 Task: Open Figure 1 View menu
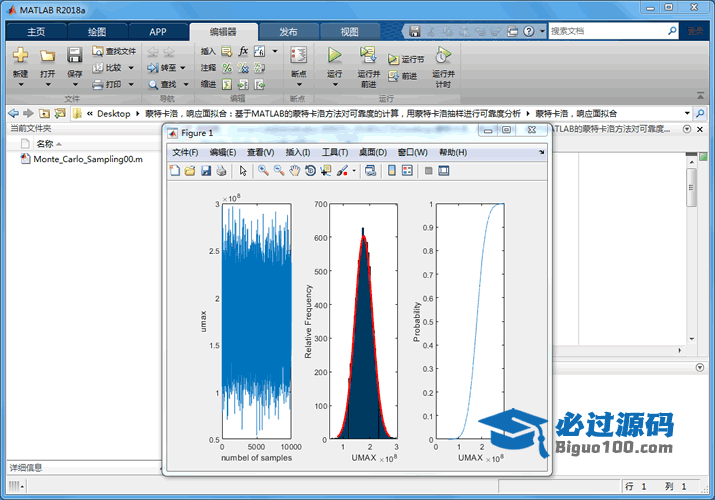click(260, 152)
